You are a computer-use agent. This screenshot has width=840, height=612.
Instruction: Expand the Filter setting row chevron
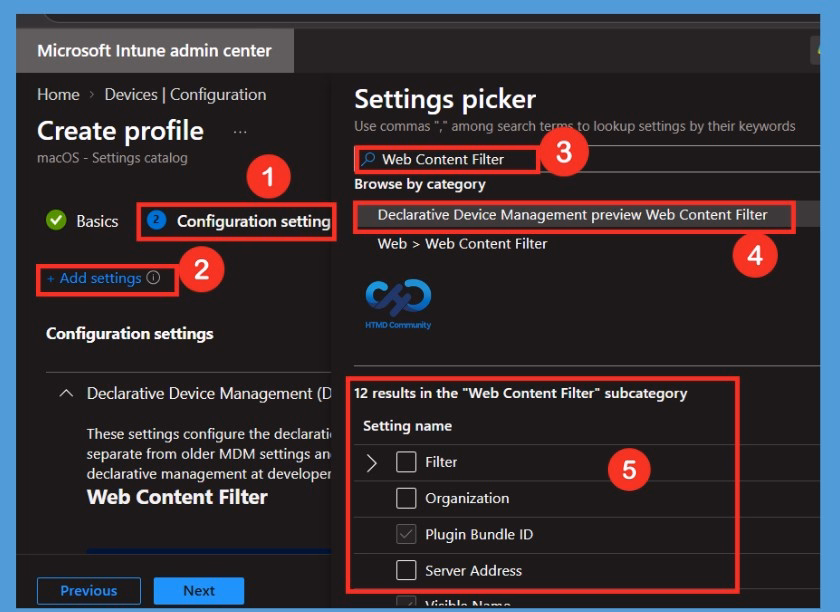(371, 462)
